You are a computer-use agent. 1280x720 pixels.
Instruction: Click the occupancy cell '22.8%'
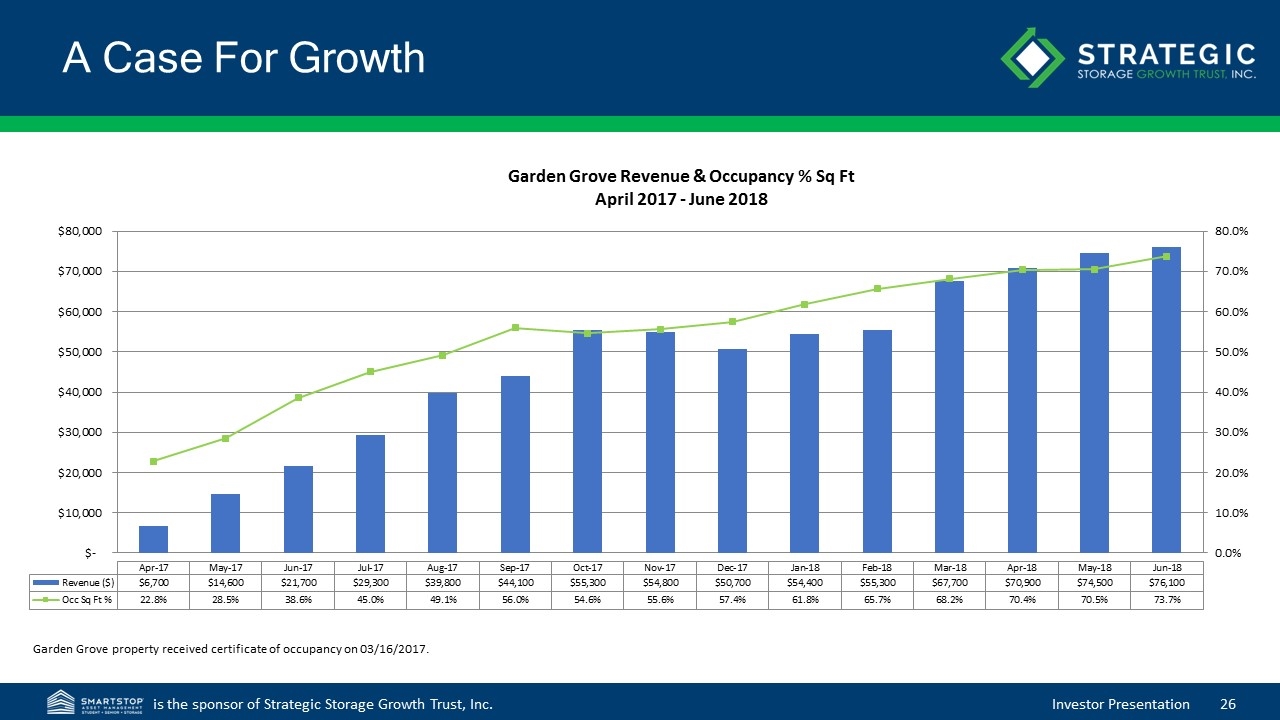(153, 600)
